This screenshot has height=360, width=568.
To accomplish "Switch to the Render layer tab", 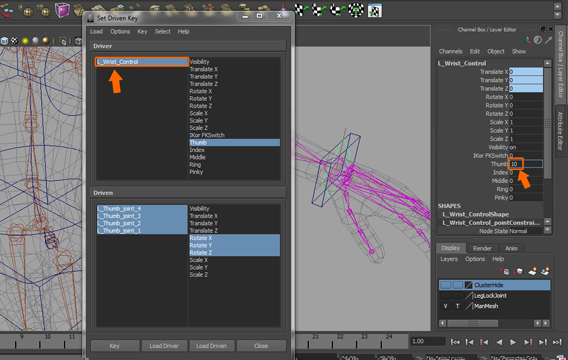I will (x=482, y=248).
